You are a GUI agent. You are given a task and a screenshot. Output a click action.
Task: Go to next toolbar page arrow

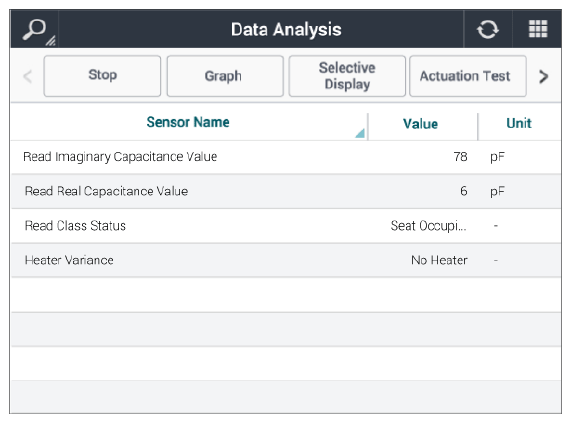[x=544, y=76]
